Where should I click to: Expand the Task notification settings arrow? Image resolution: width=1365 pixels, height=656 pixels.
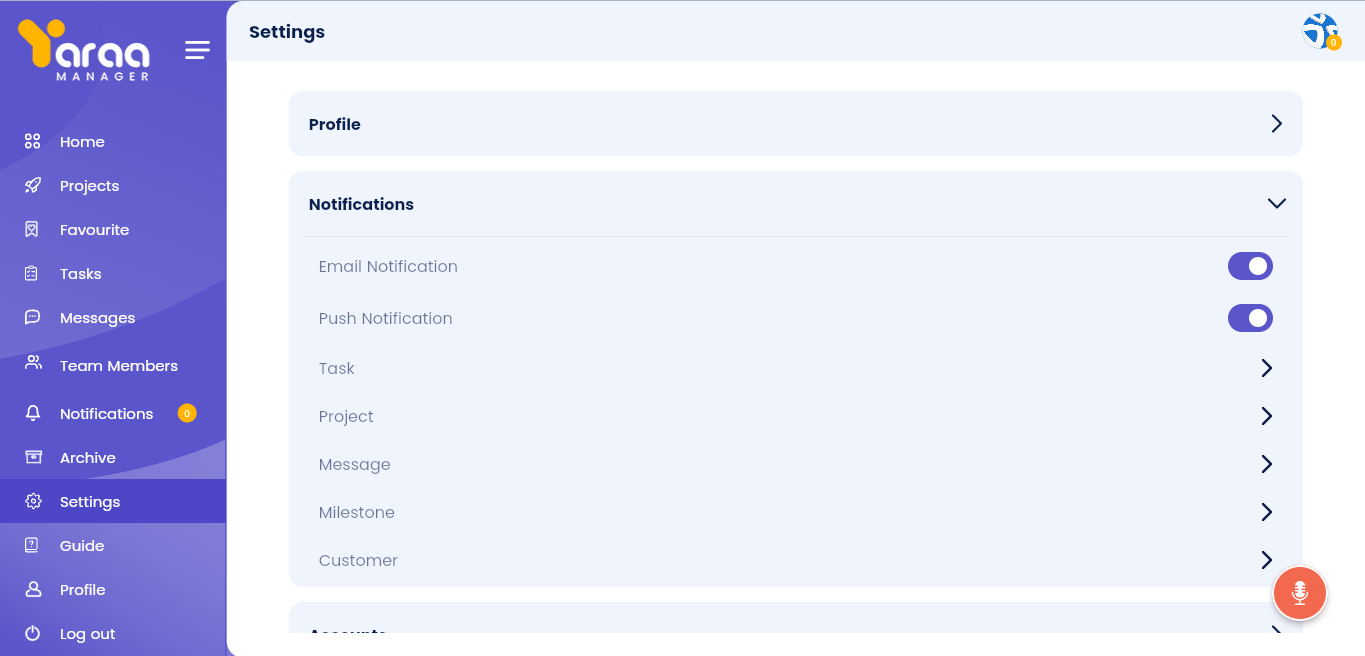coord(1266,368)
